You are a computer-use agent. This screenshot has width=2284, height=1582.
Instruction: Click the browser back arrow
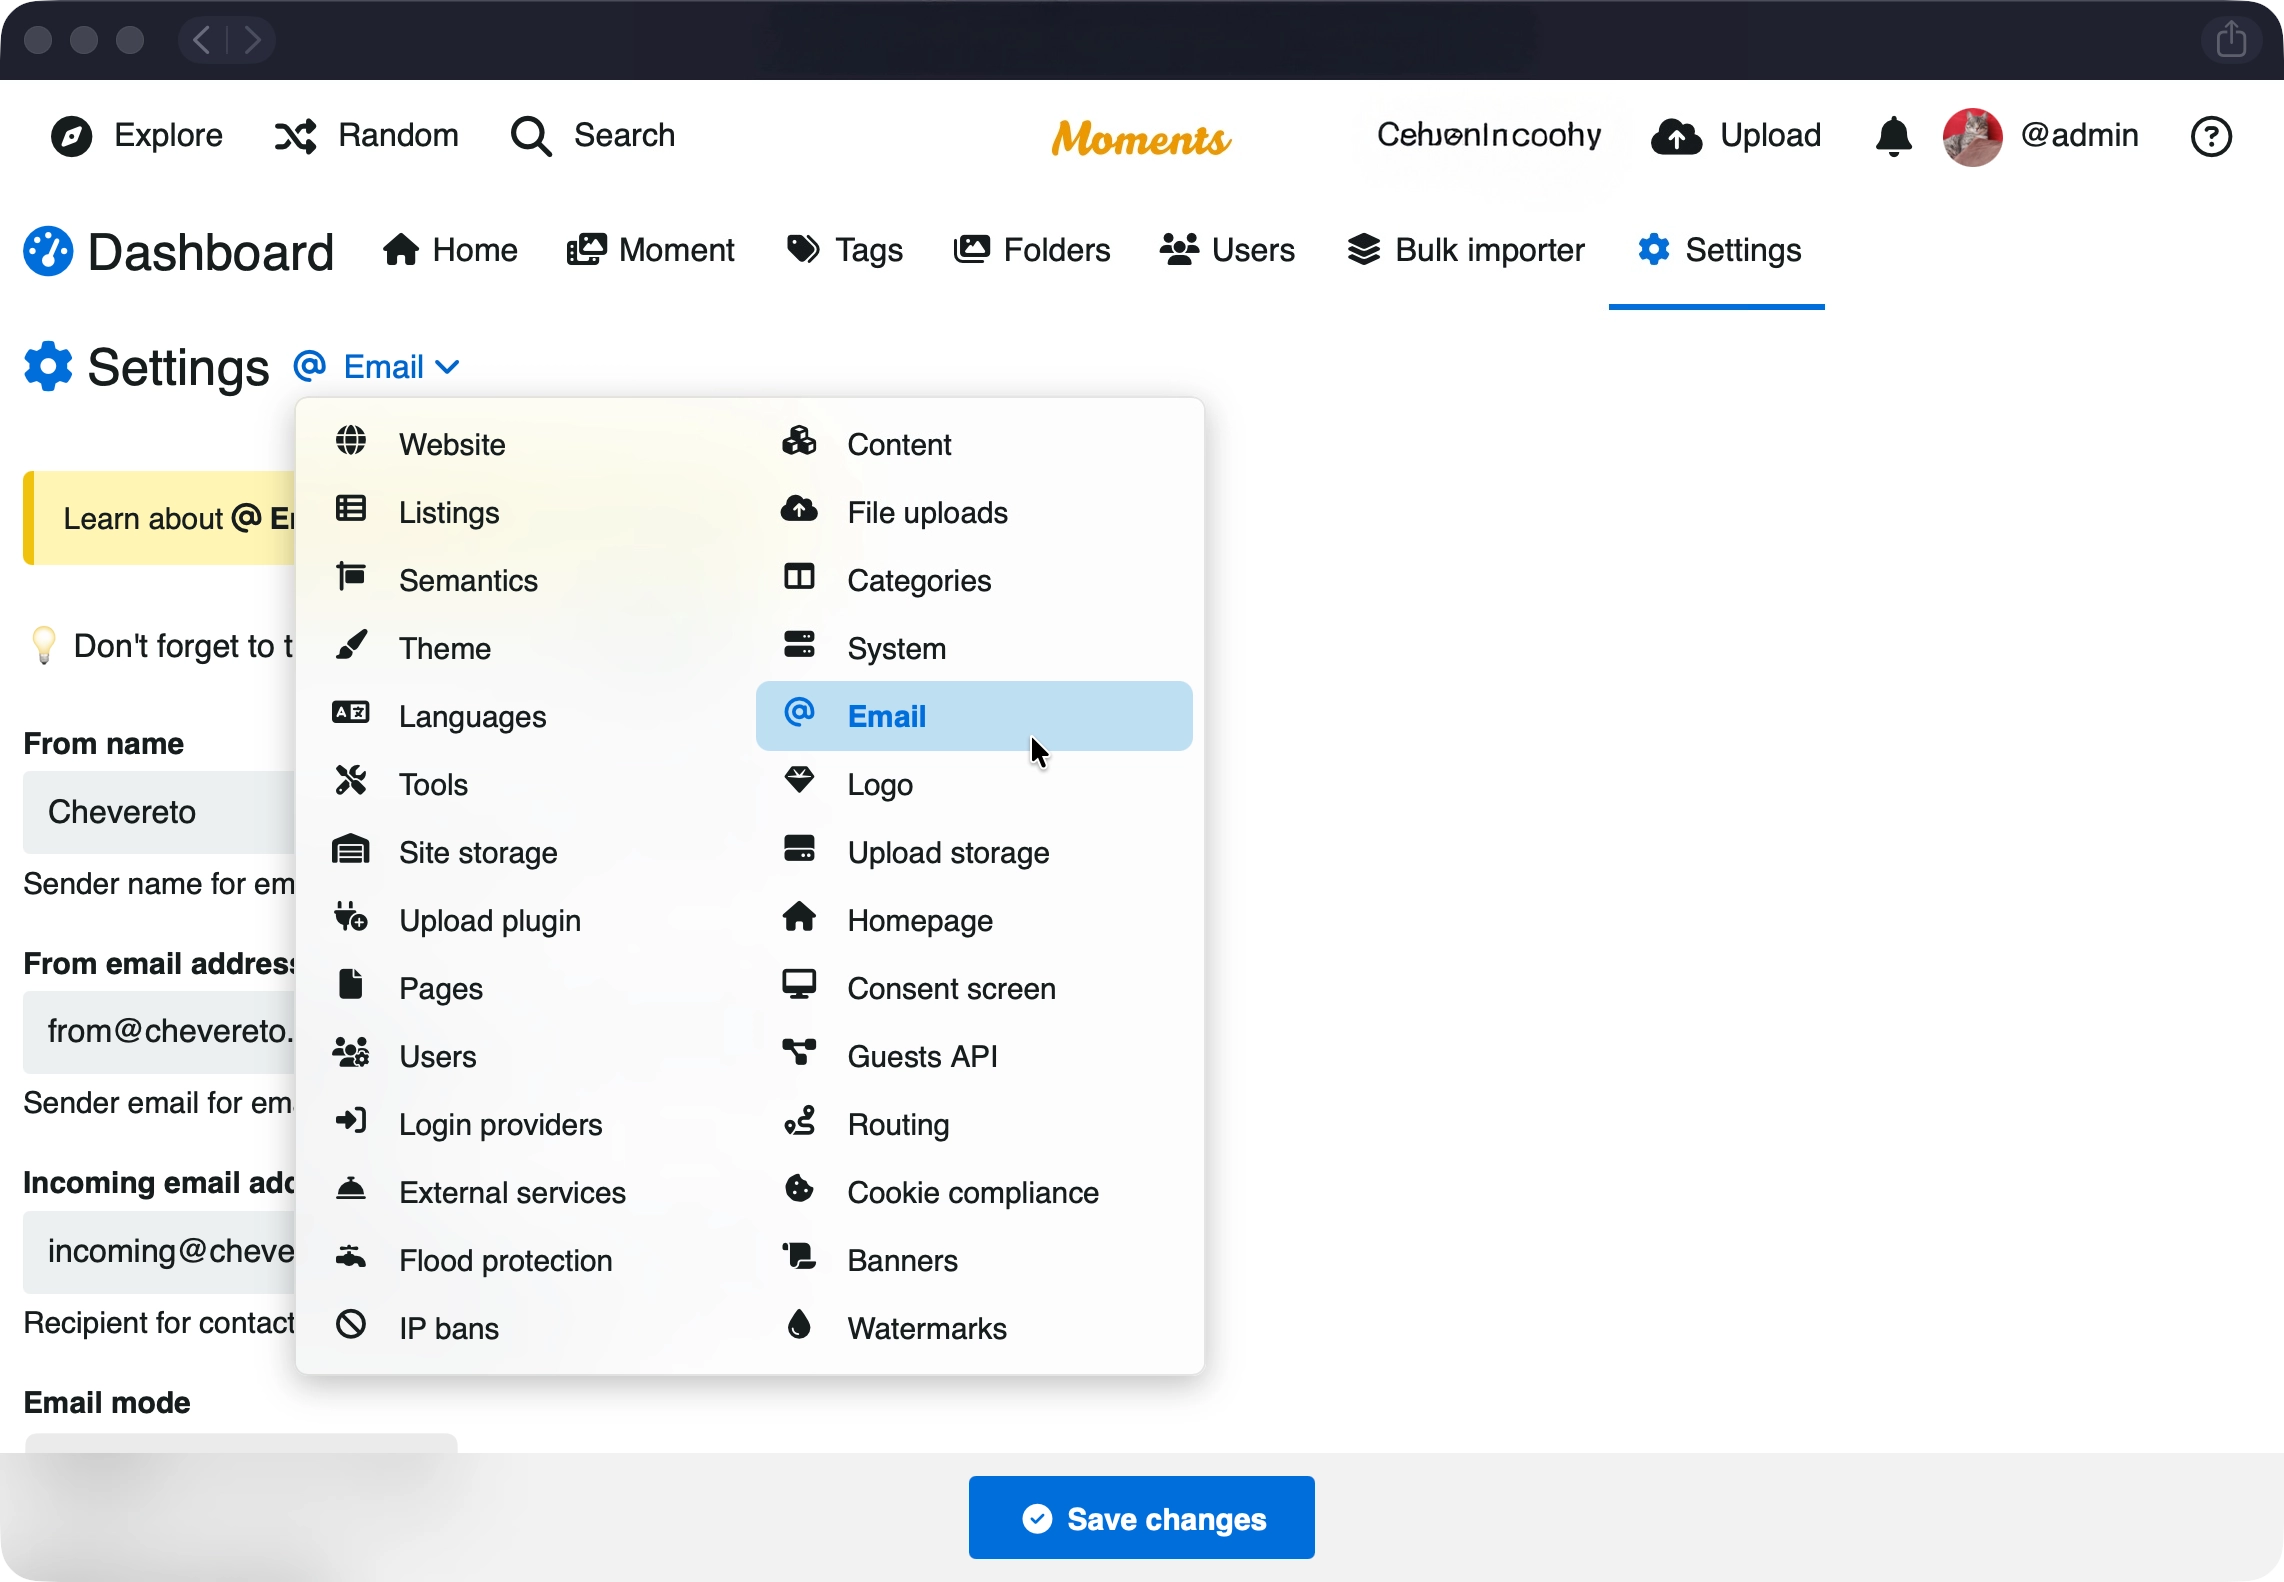pos(202,40)
